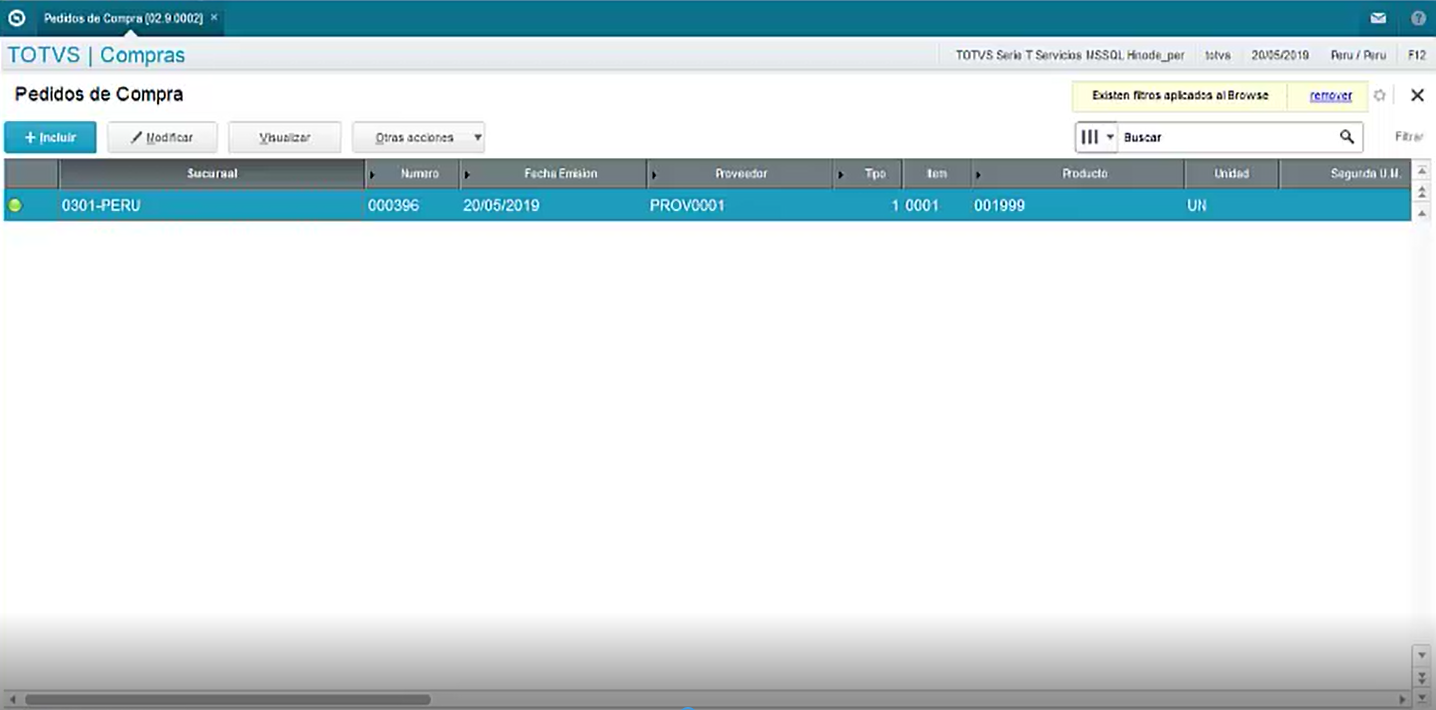Open the search column selector dropdown
The width and height of the screenshot is (1436, 710).
[1096, 137]
